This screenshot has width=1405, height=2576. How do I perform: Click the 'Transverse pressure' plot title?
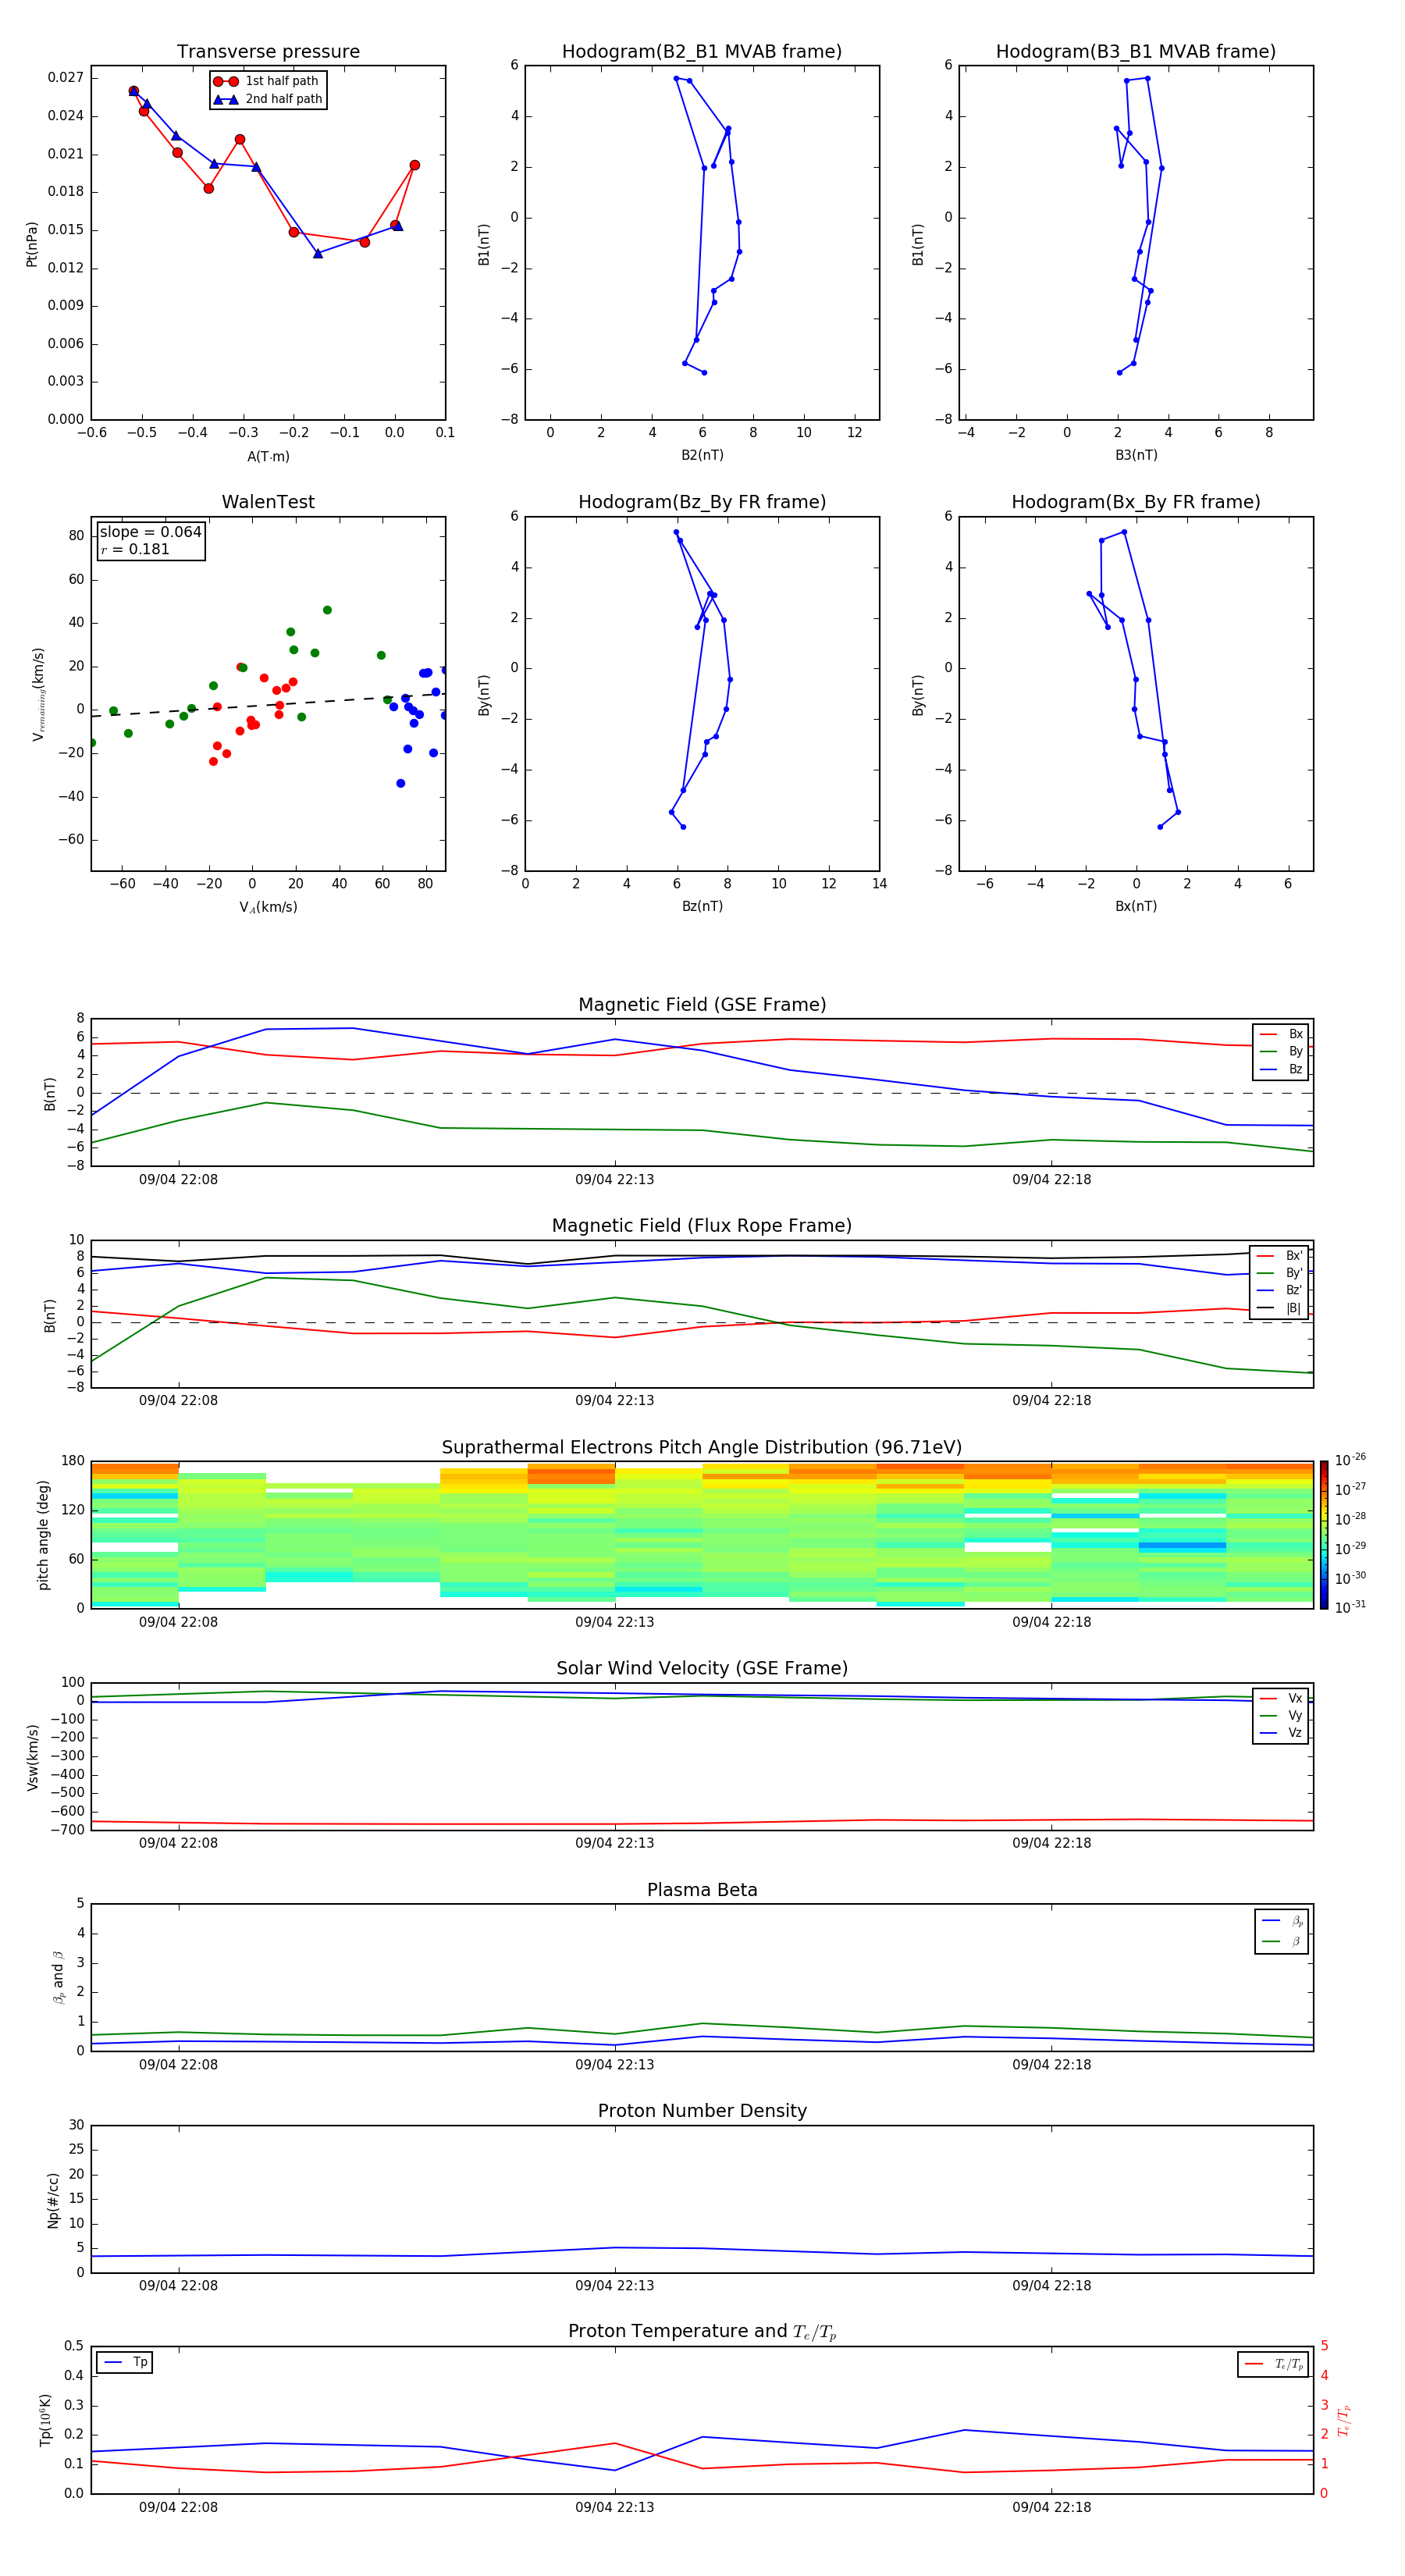coord(268,52)
